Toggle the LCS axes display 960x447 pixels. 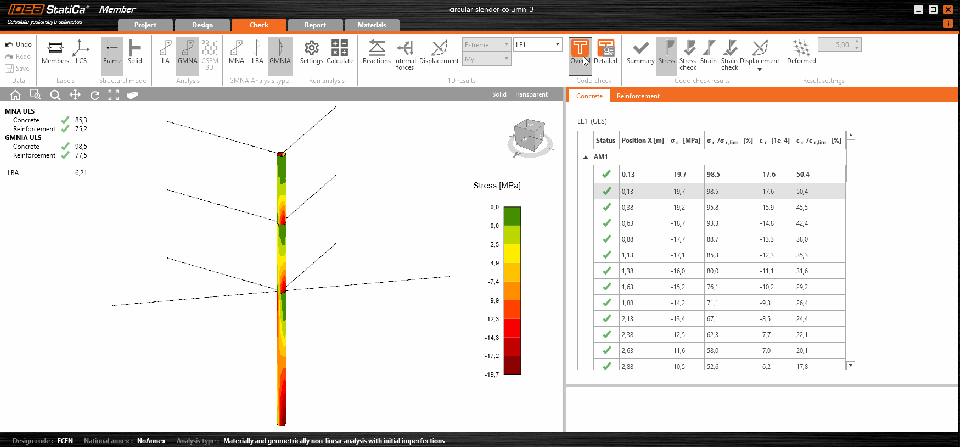pos(81,53)
